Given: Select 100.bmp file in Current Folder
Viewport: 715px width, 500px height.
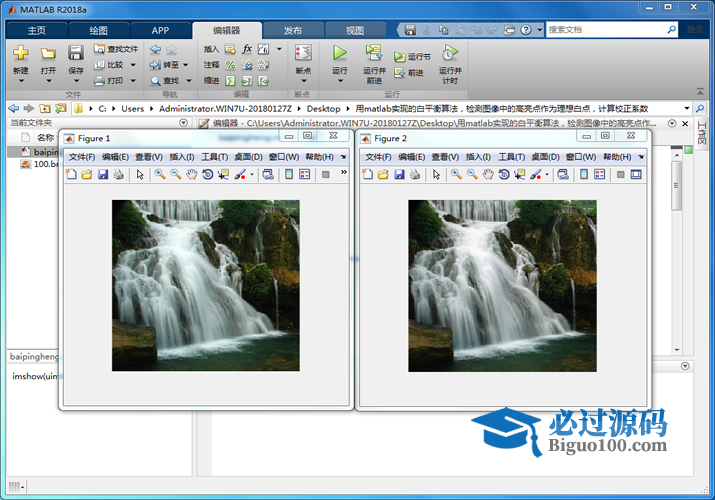Looking at the screenshot, I should tap(40, 164).
